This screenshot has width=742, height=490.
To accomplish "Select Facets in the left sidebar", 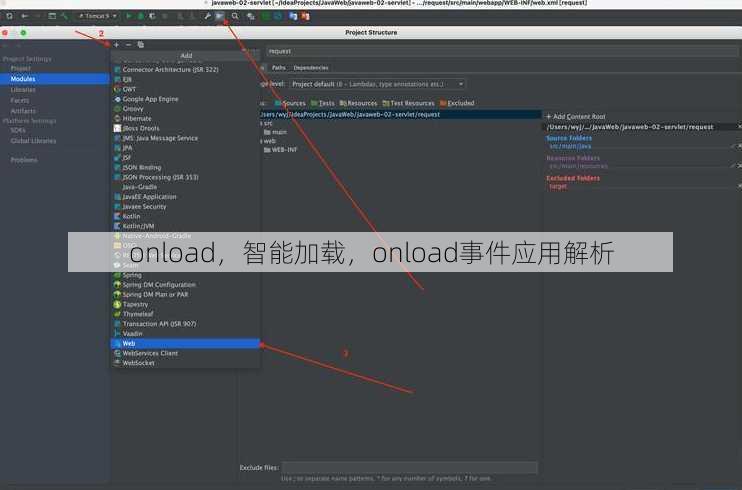I will point(19,100).
